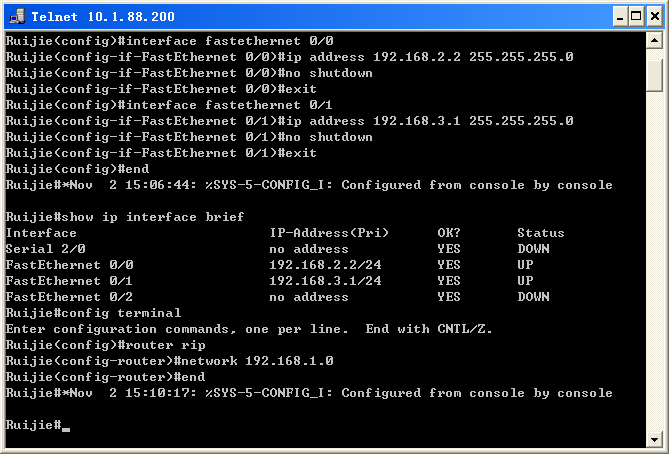
Task: Click the "IP-Address(Pri)" column header
Action: [x=329, y=233]
